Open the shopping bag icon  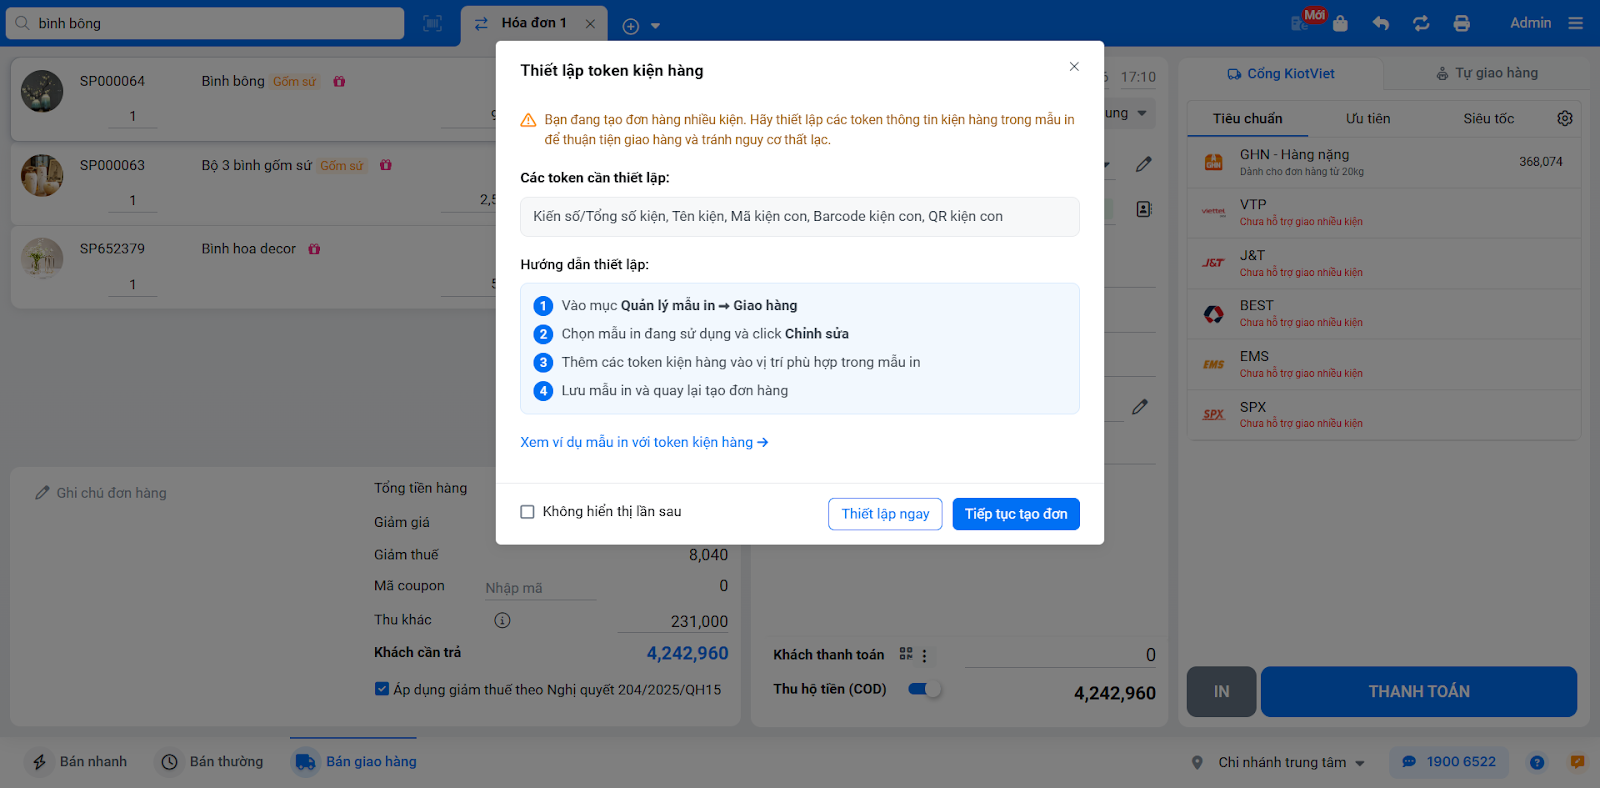tap(1340, 24)
